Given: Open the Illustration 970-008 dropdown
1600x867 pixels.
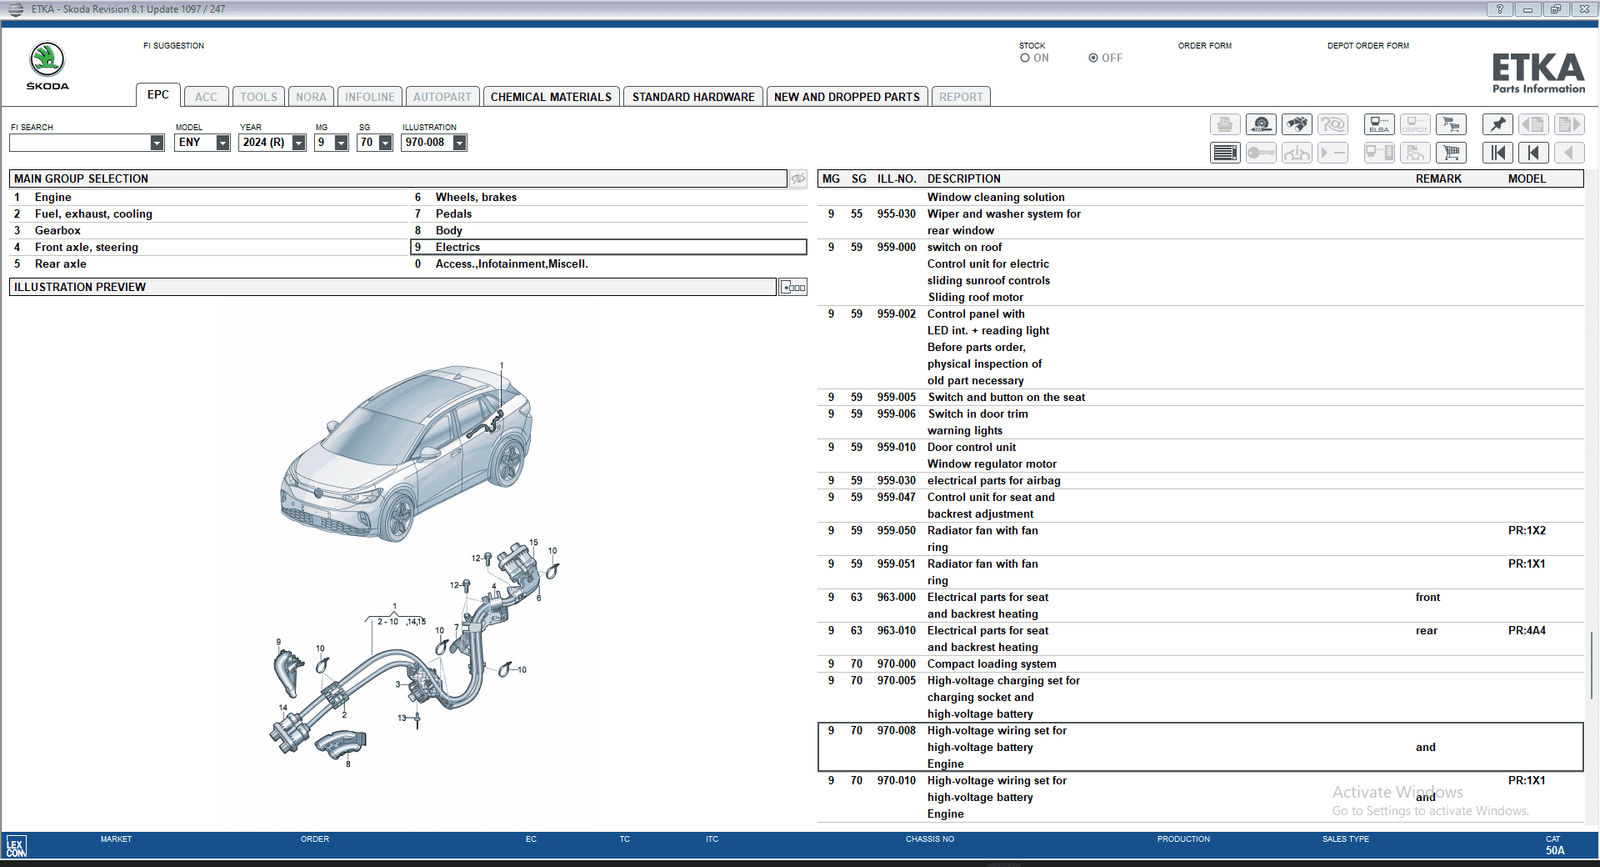Looking at the screenshot, I should click(x=460, y=143).
